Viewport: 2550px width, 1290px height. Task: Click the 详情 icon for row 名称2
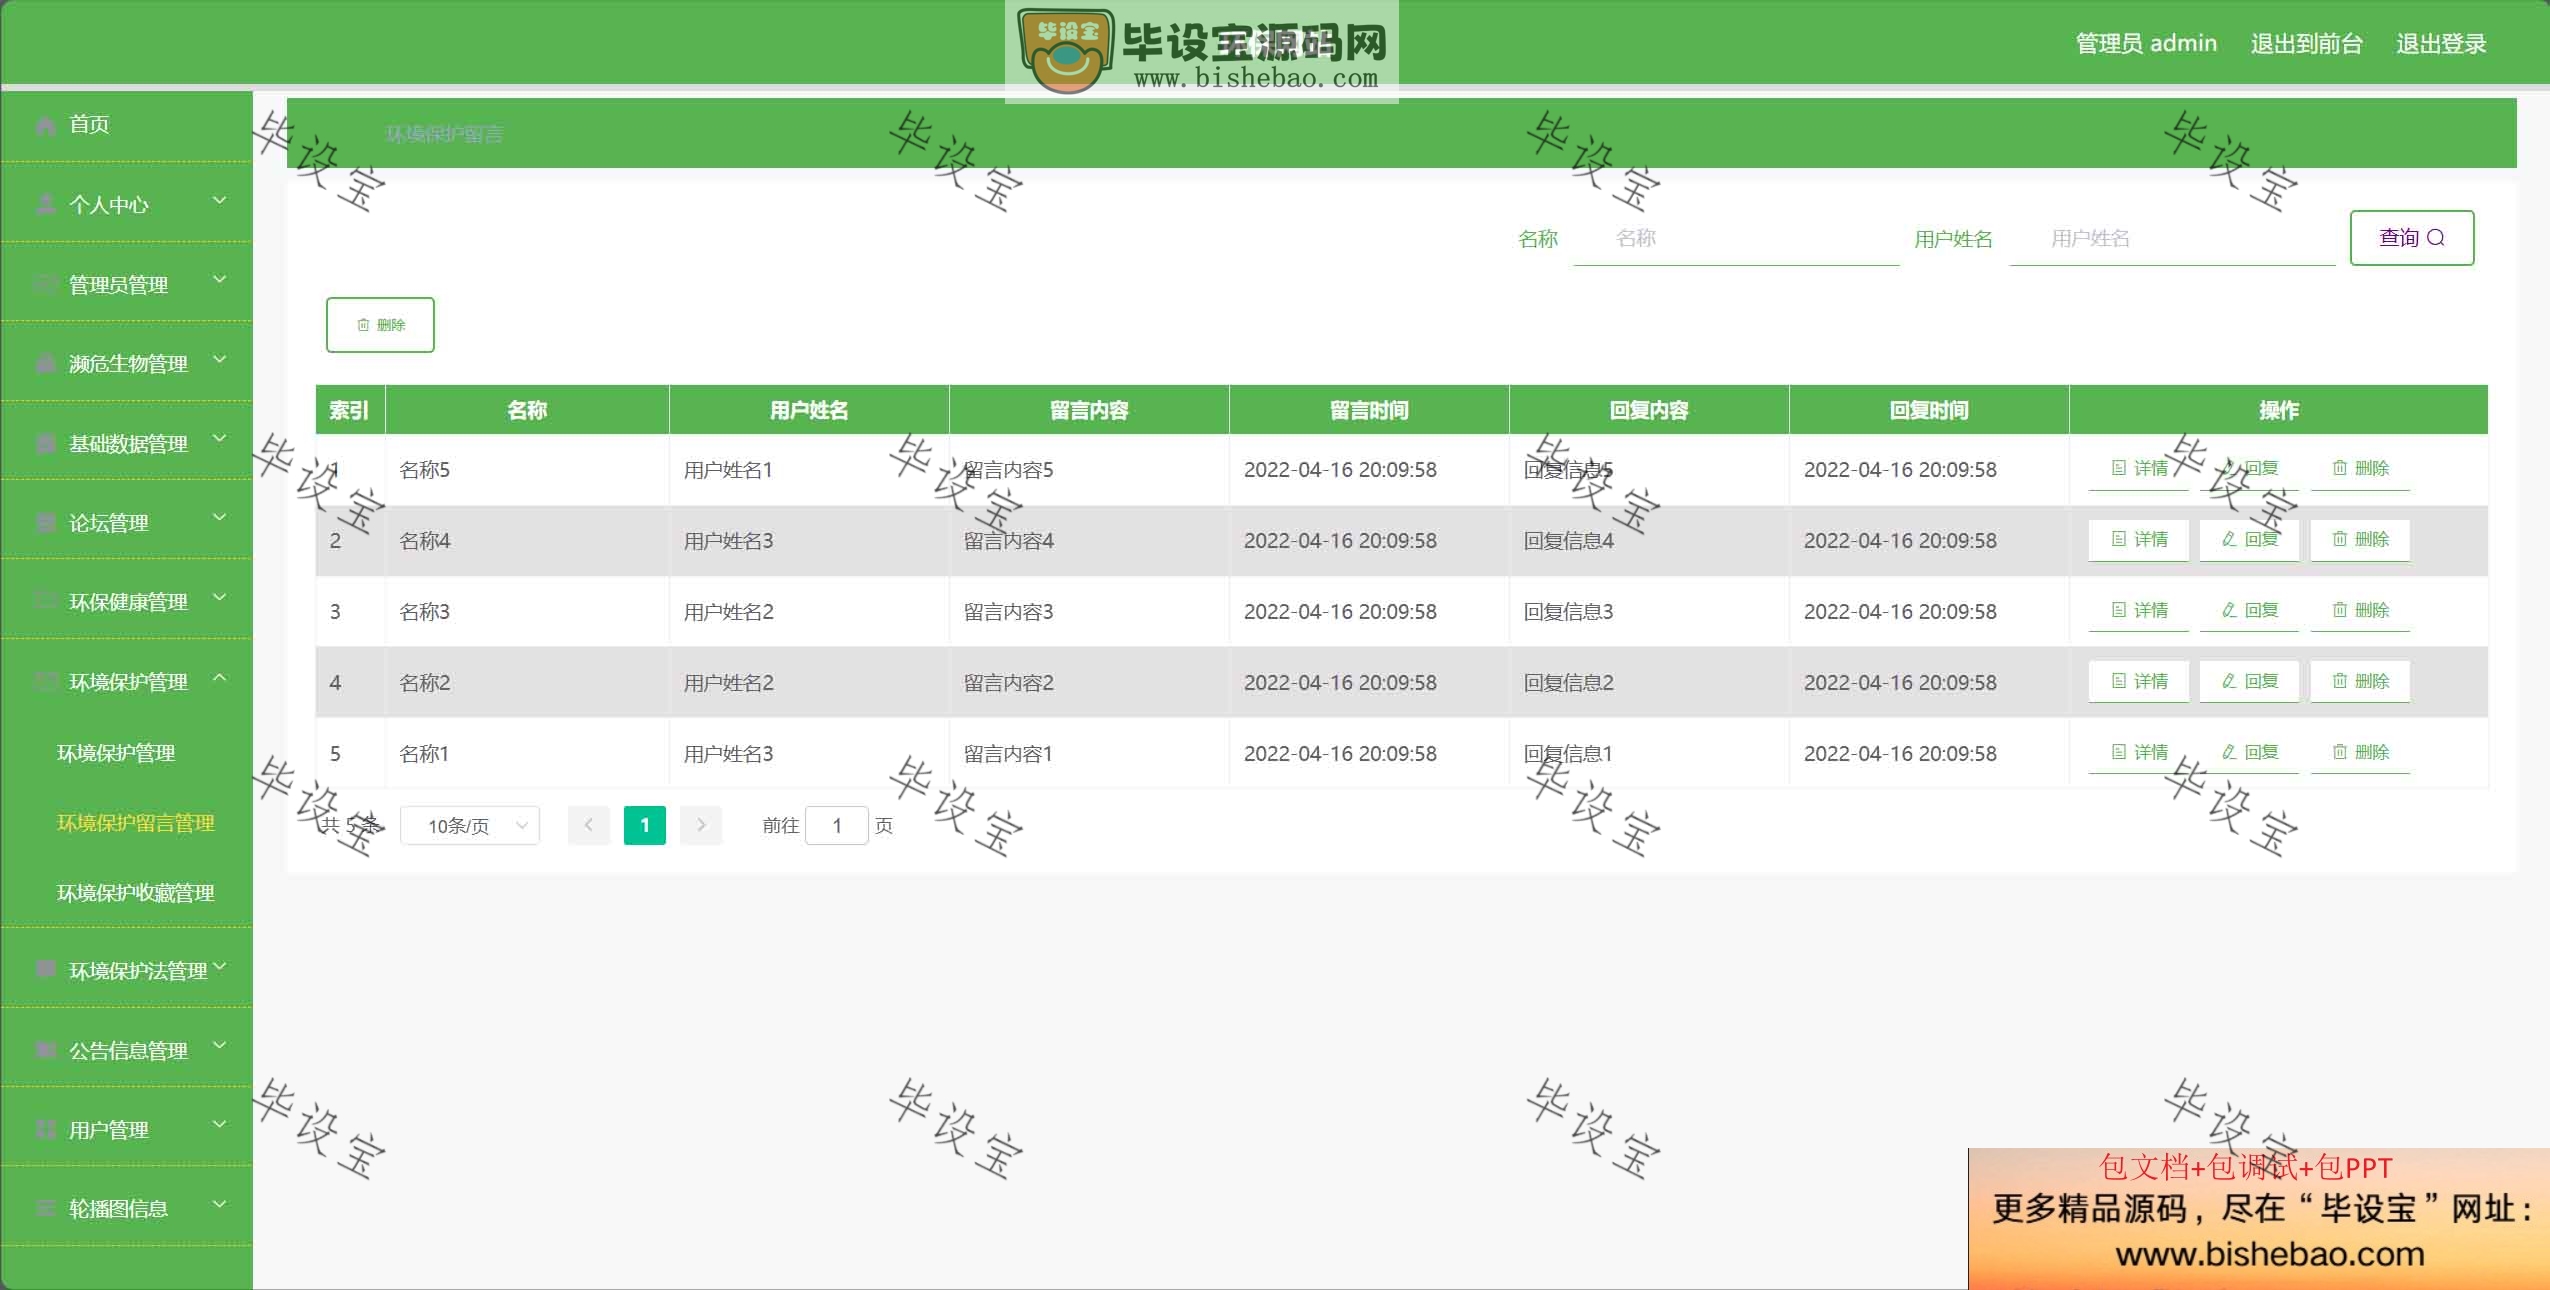(x=2118, y=681)
